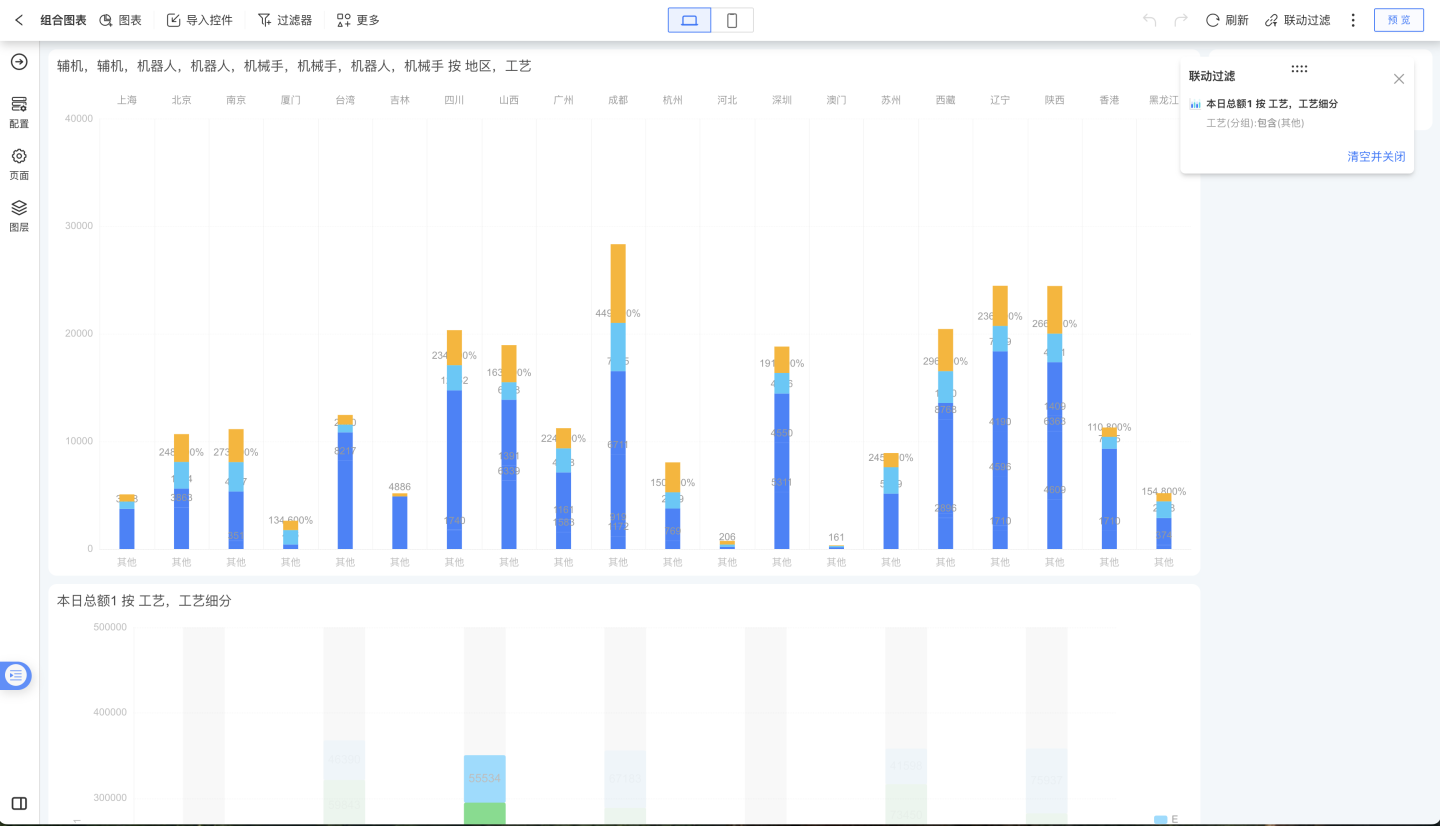1440x826 pixels.
Task: Click 导入控件 import control
Action: pos(199,20)
